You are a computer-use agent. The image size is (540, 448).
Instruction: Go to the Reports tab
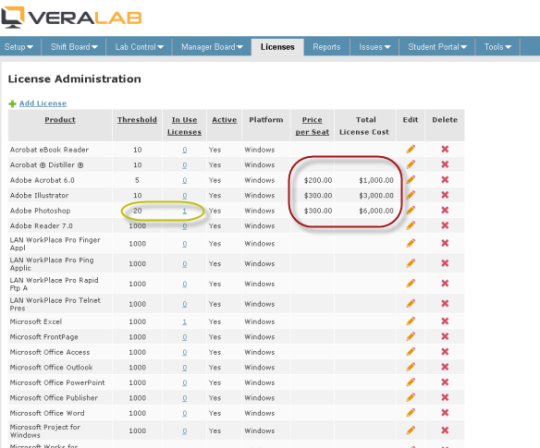pyautogui.click(x=326, y=47)
